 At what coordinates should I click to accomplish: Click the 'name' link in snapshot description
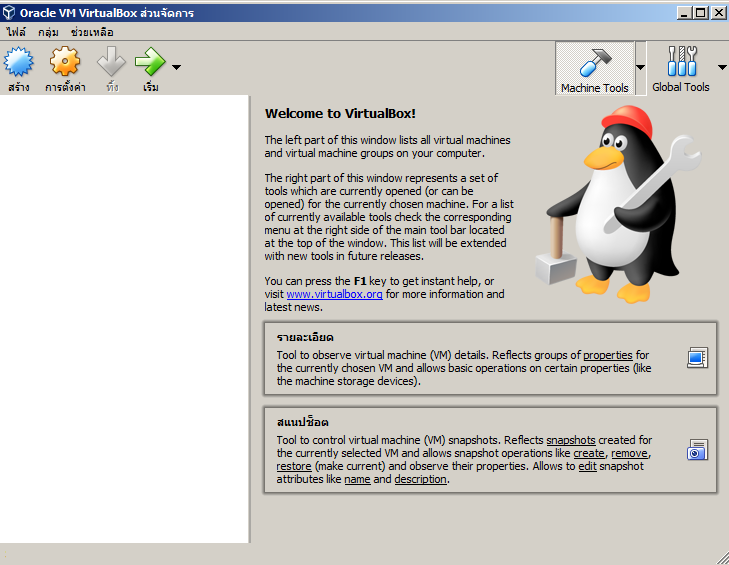(x=358, y=479)
